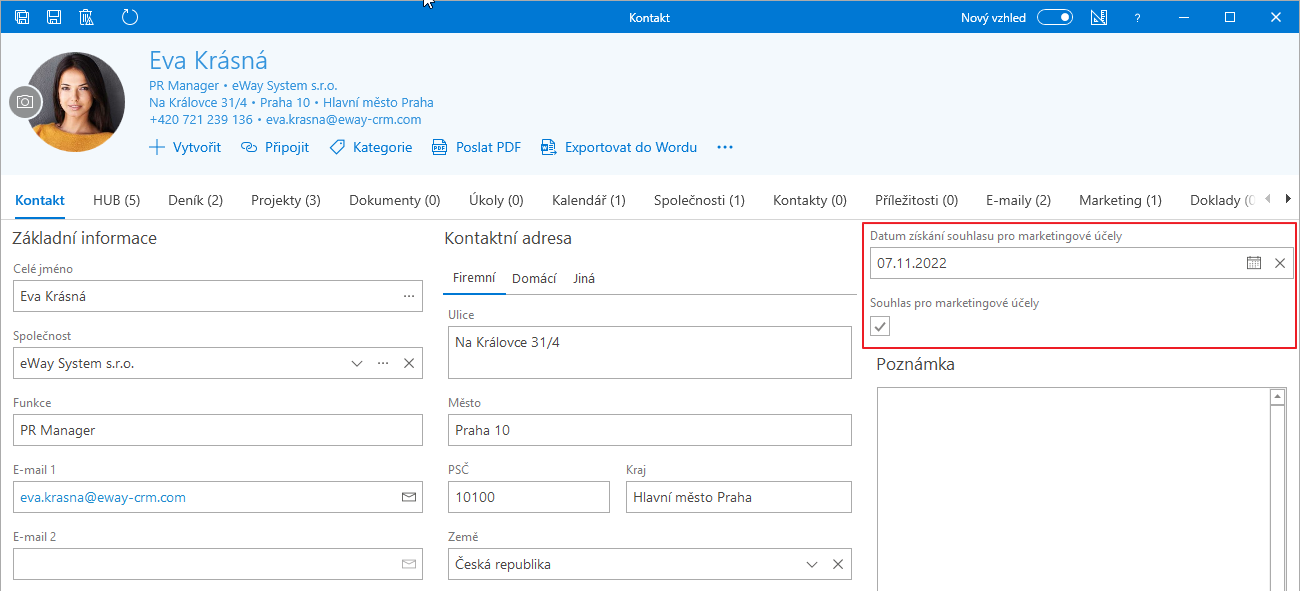Viewport: 1300px width, 591px height.
Task: Toggle the Nový vzhled switch
Action: [x=1054, y=17]
